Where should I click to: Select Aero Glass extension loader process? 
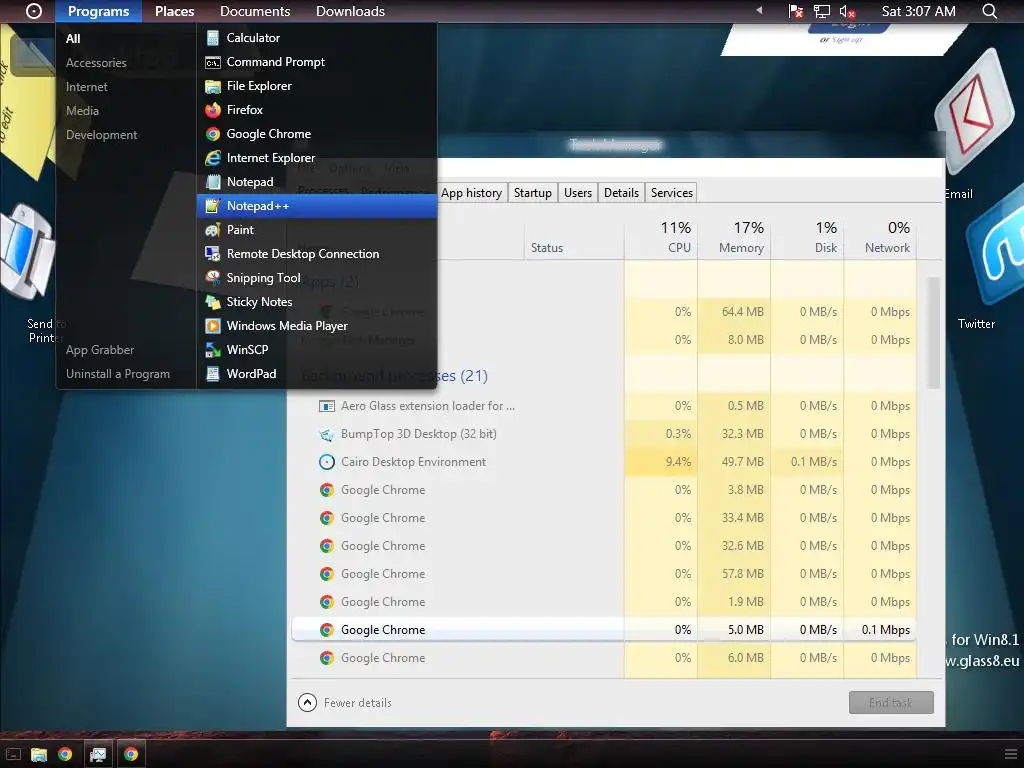coord(603,406)
